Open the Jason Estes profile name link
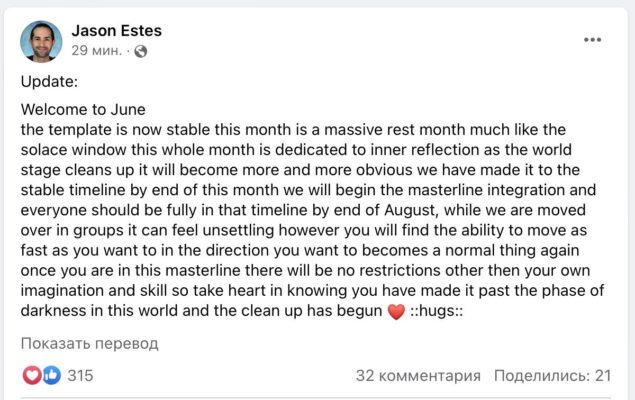 pos(116,30)
